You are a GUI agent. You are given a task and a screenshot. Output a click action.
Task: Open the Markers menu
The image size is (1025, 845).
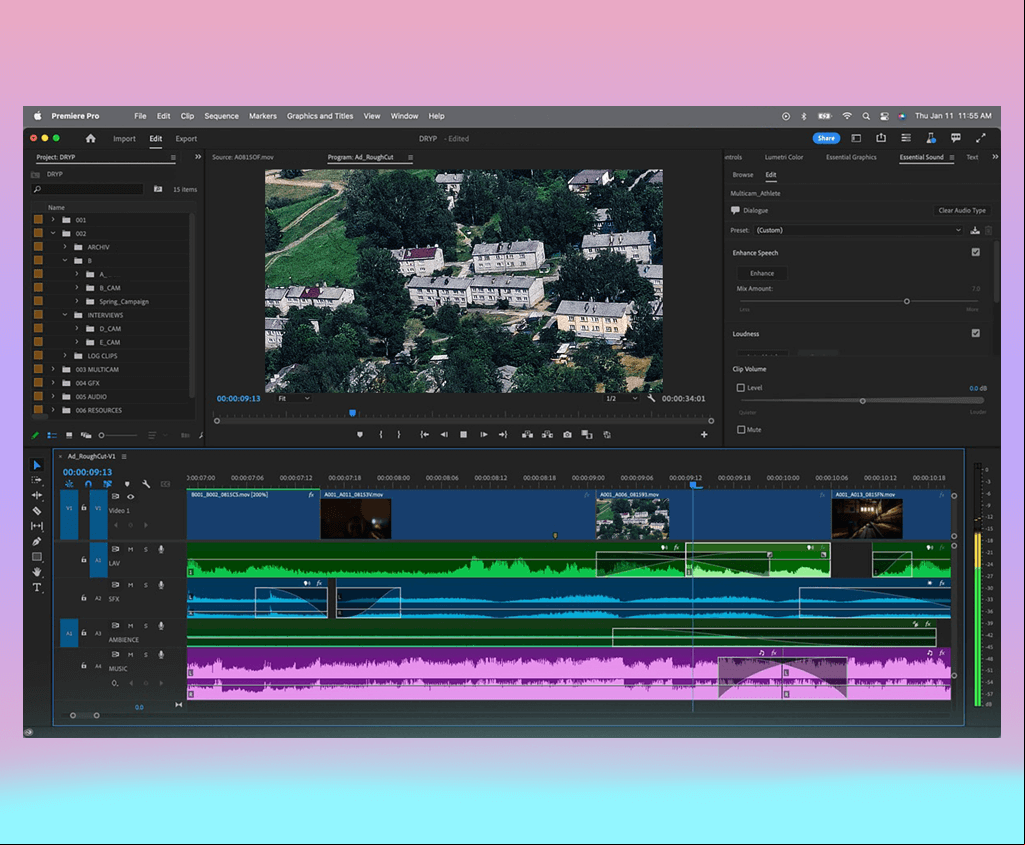pos(263,116)
